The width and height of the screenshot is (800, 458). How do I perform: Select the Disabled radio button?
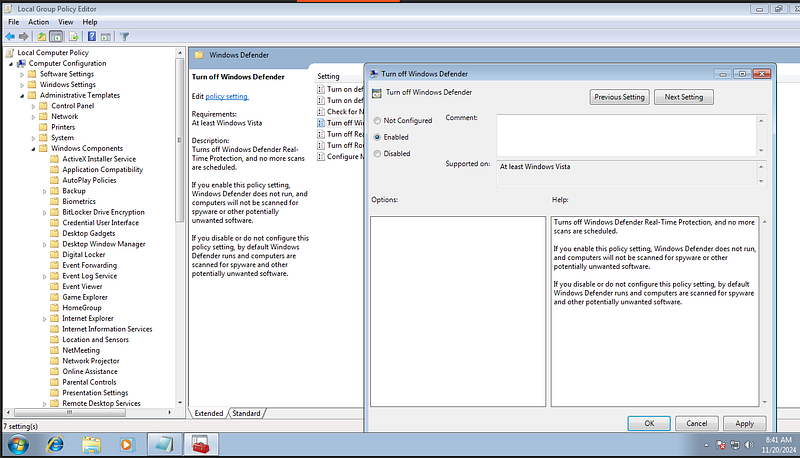pyautogui.click(x=377, y=154)
